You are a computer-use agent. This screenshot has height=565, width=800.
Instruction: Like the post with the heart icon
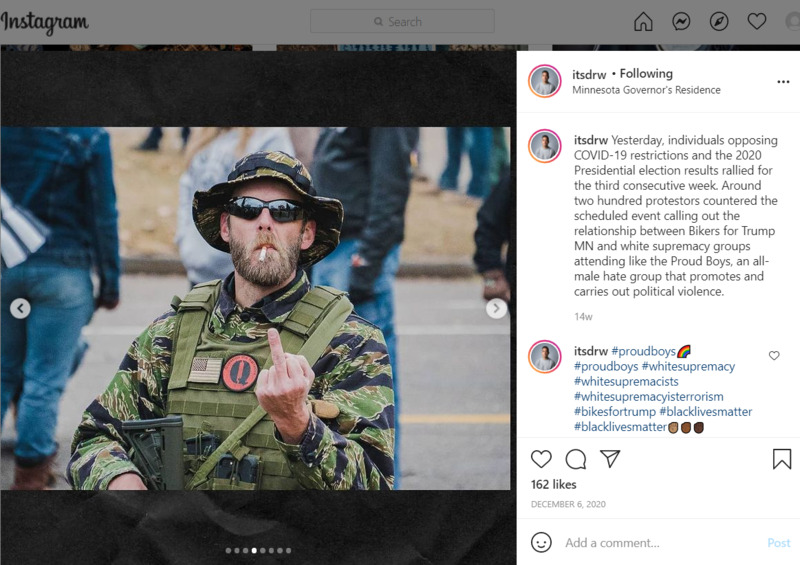[541, 459]
